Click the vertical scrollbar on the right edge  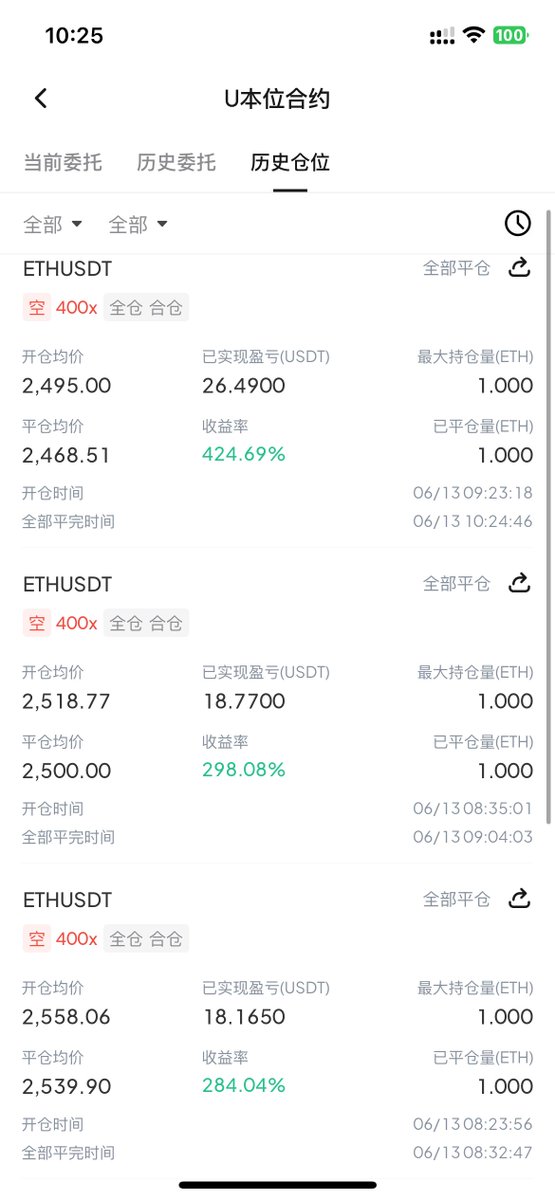pyautogui.click(x=547, y=520)
